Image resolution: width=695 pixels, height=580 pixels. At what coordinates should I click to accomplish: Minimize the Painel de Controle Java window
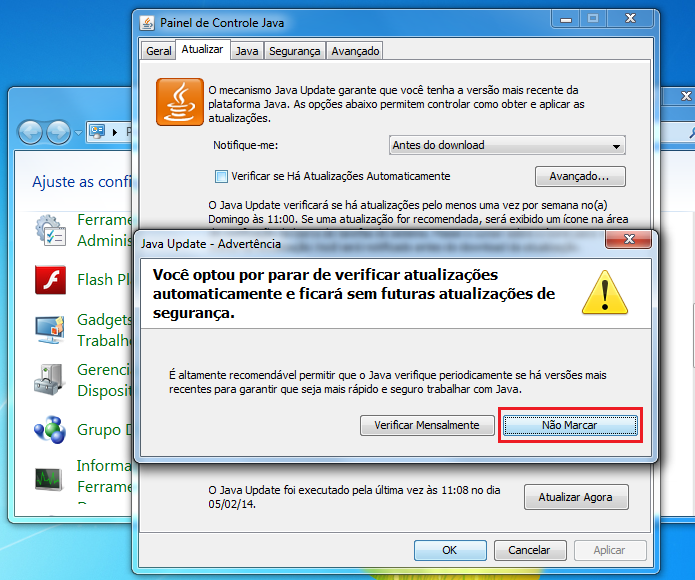566,19
